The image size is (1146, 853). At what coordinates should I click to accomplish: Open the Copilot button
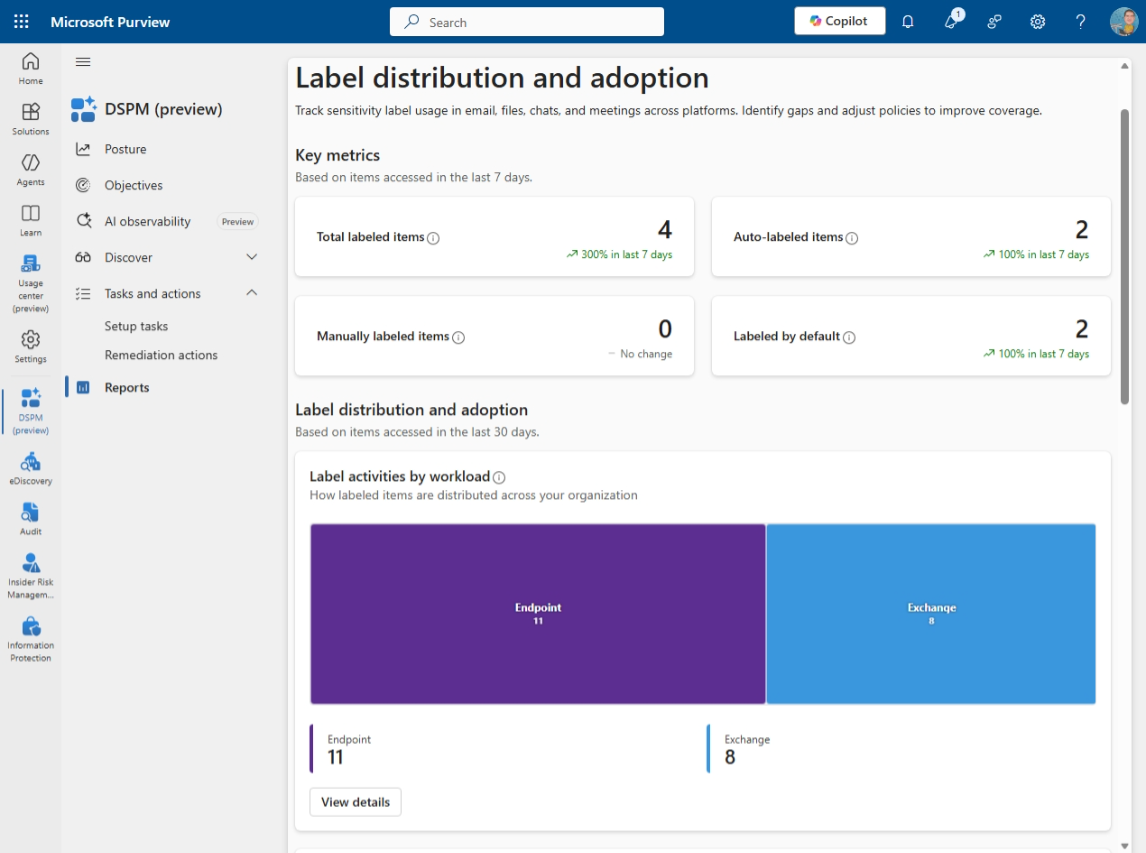click(839, 21)
